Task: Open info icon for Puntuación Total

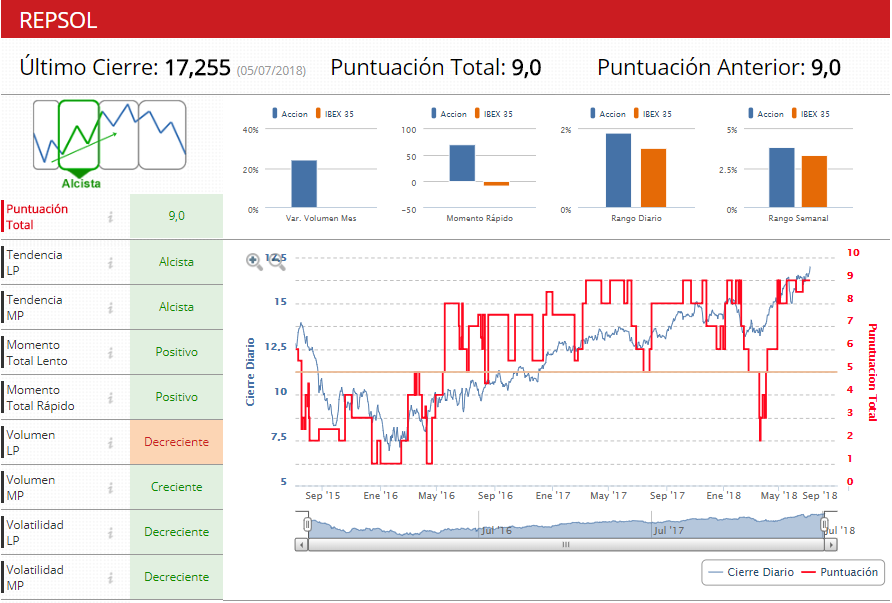Action: click(110, 217)
